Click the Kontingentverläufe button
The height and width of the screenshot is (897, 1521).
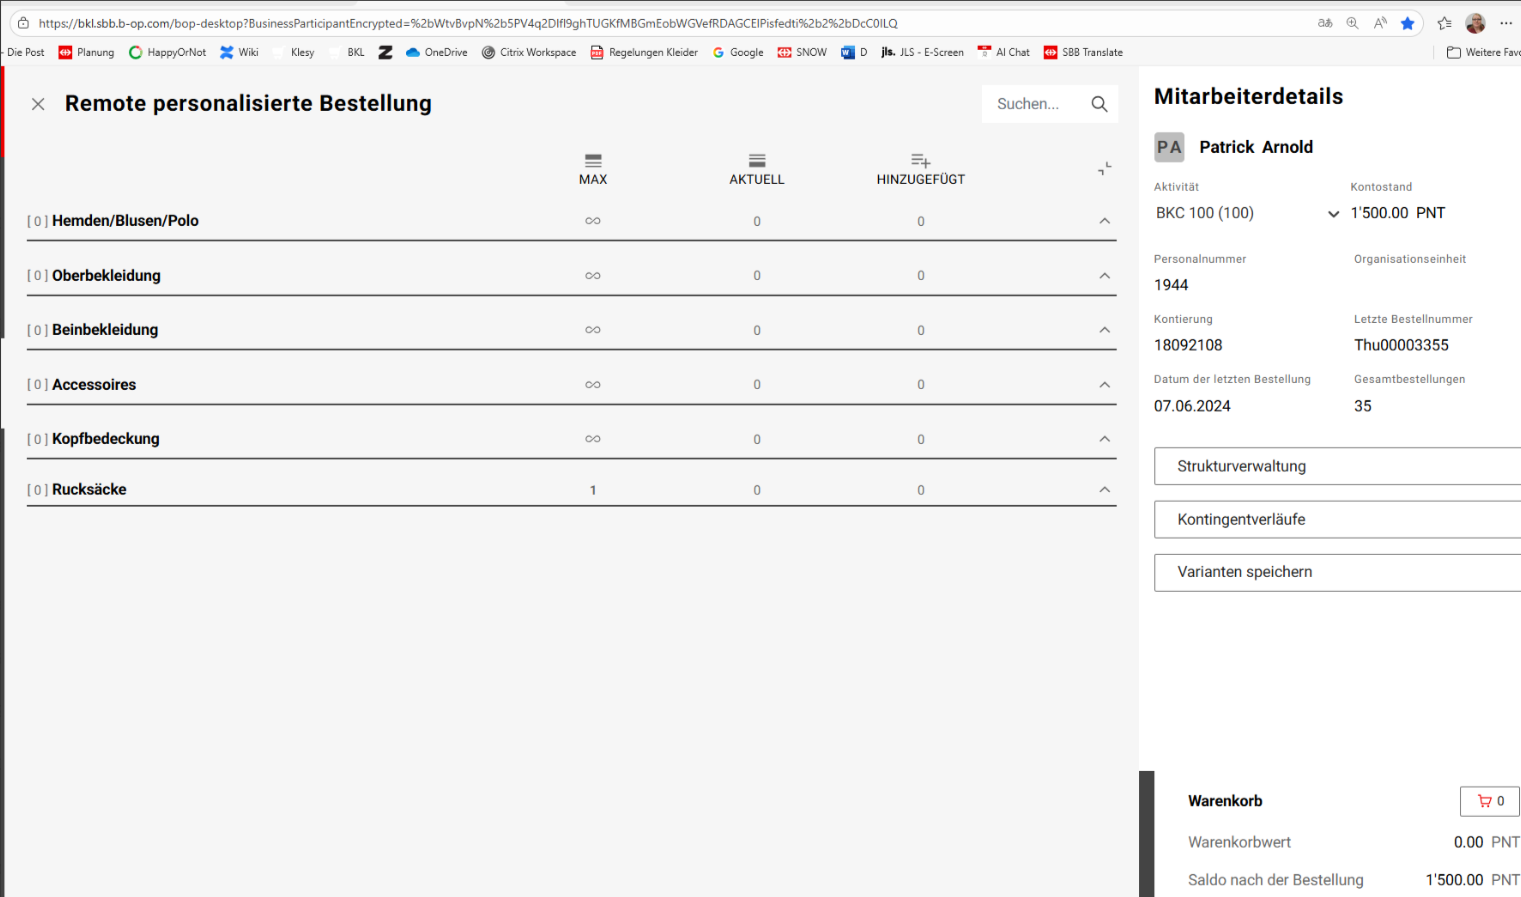click(1336, 520)
